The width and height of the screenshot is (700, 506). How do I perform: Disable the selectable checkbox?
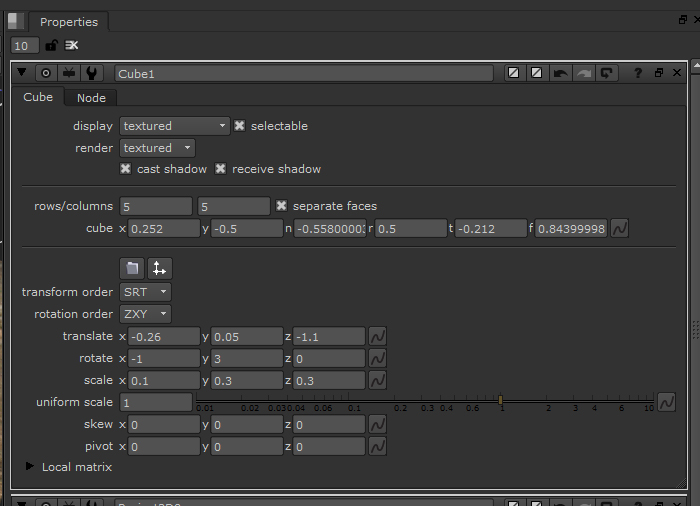[x=240, y=126]
